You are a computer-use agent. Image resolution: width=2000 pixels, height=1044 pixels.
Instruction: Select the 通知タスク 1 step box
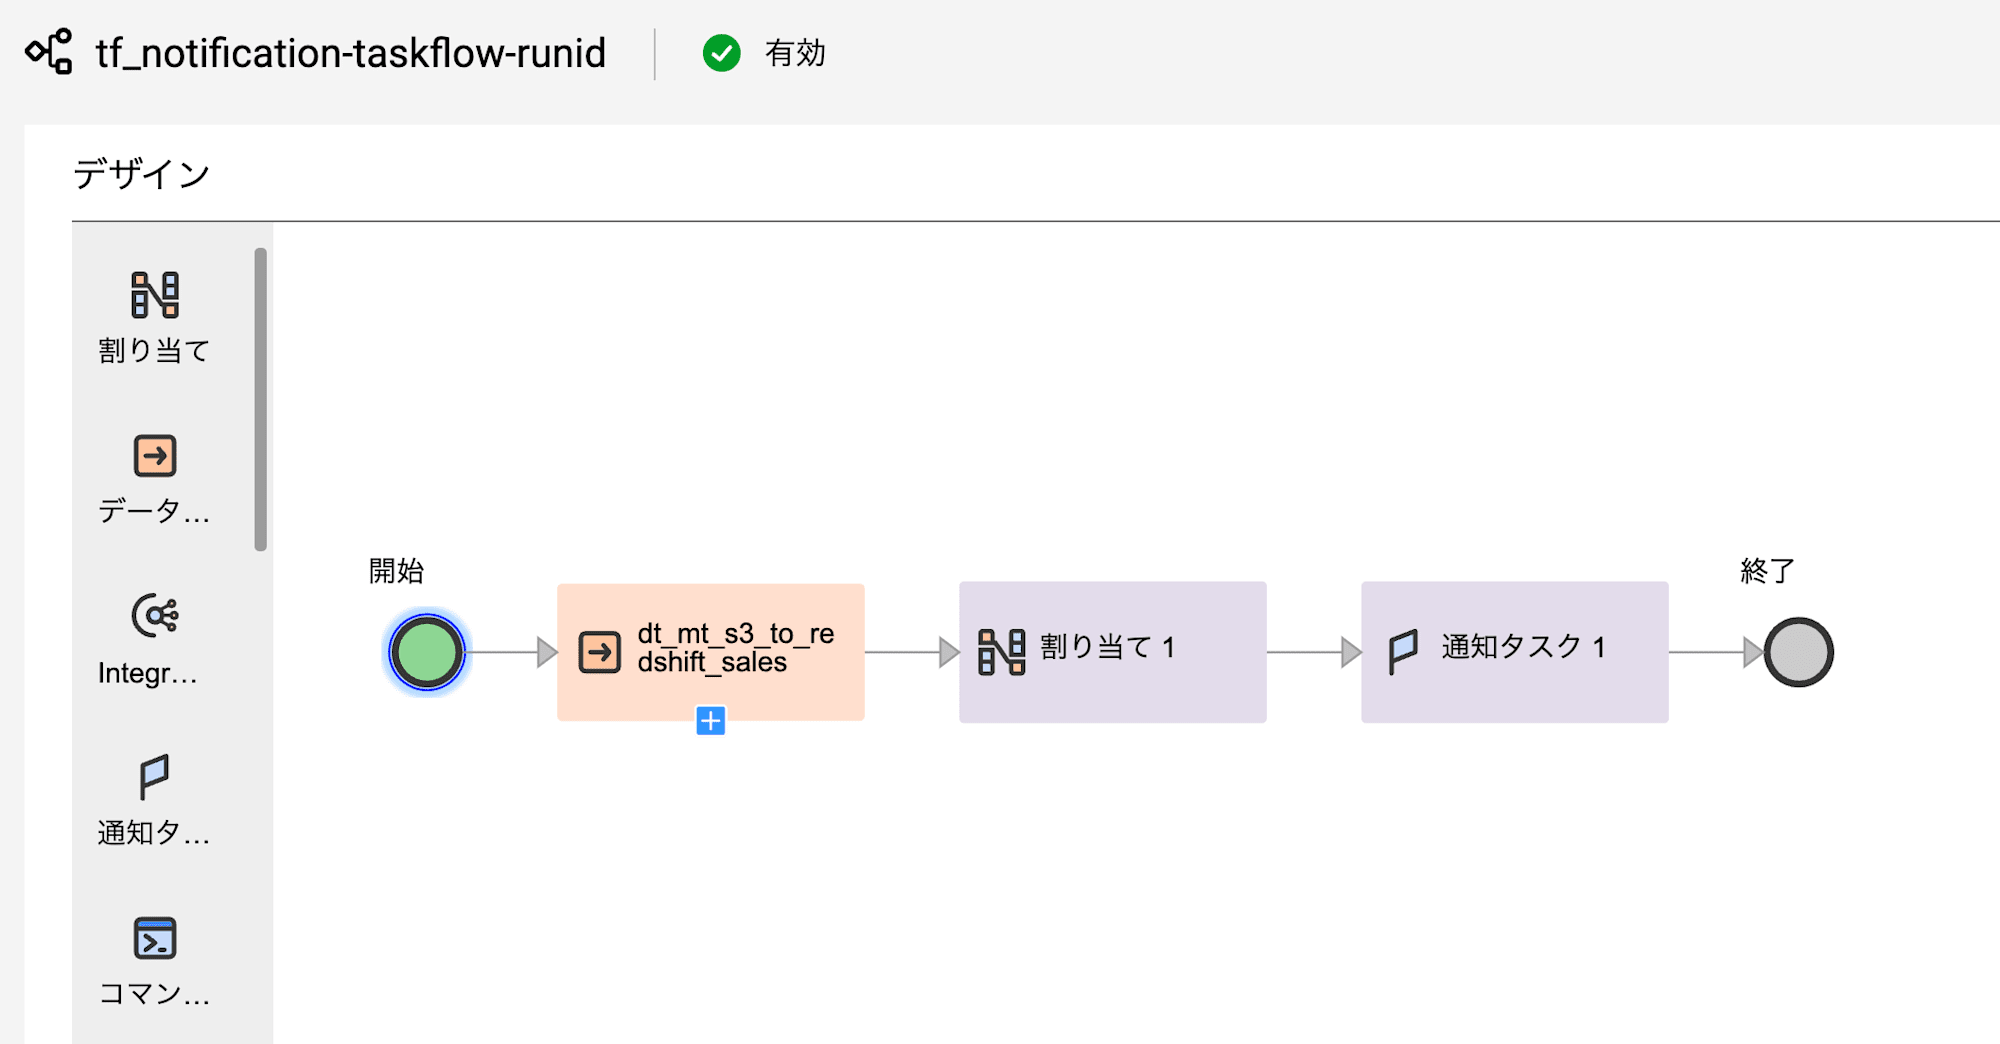1515,652
